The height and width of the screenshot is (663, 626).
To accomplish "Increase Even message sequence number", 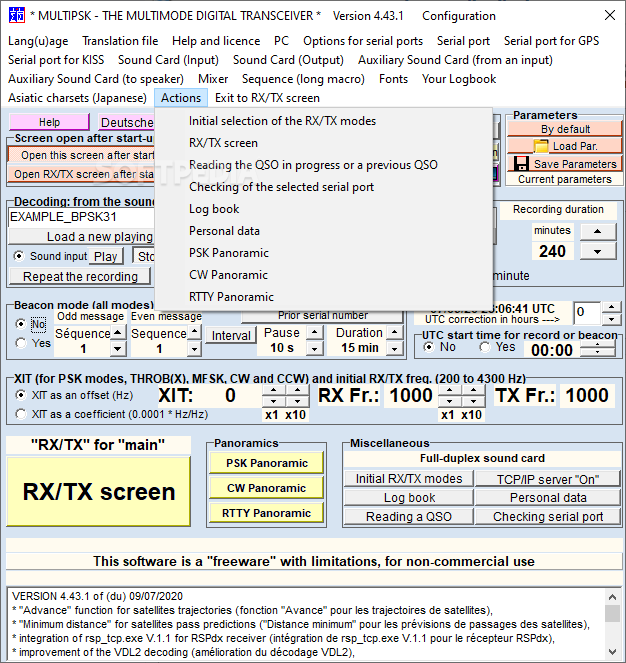I will (x=194, y=332).
